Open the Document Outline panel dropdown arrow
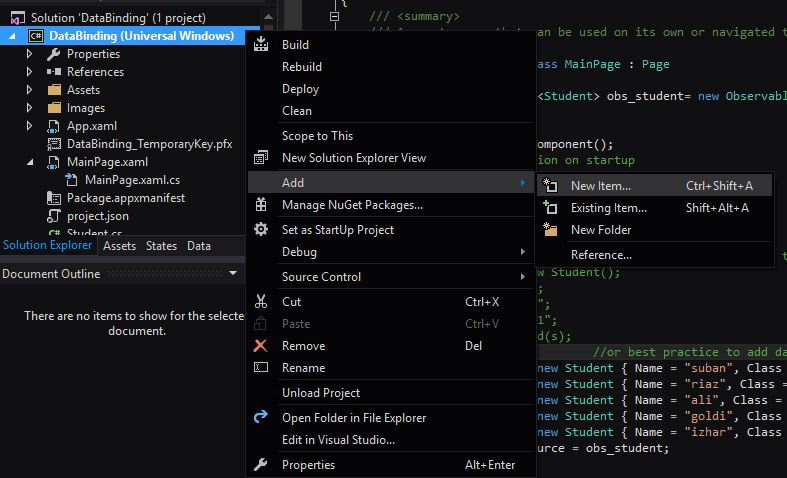 pyautogui.click(x=233, y=273)
